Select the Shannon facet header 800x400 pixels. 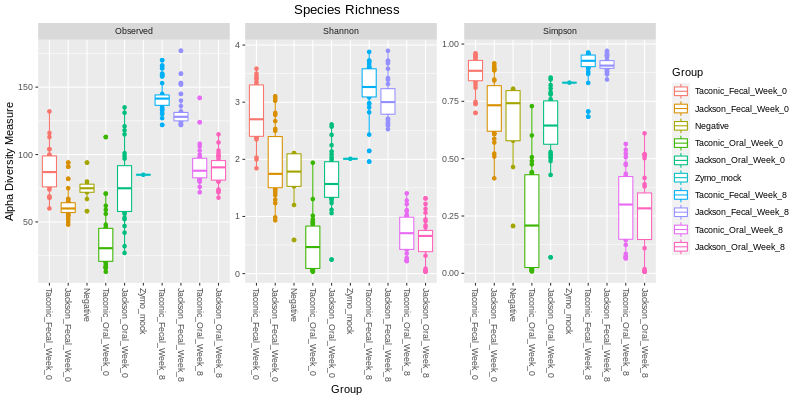click(x=340, y=31)
